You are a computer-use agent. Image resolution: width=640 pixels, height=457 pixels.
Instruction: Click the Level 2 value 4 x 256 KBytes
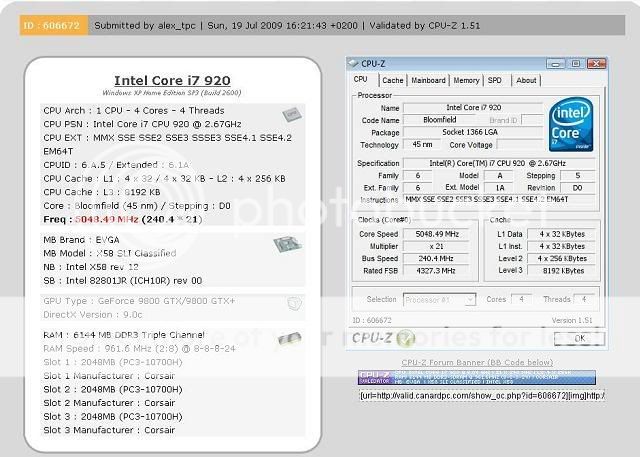click(562, 259)
